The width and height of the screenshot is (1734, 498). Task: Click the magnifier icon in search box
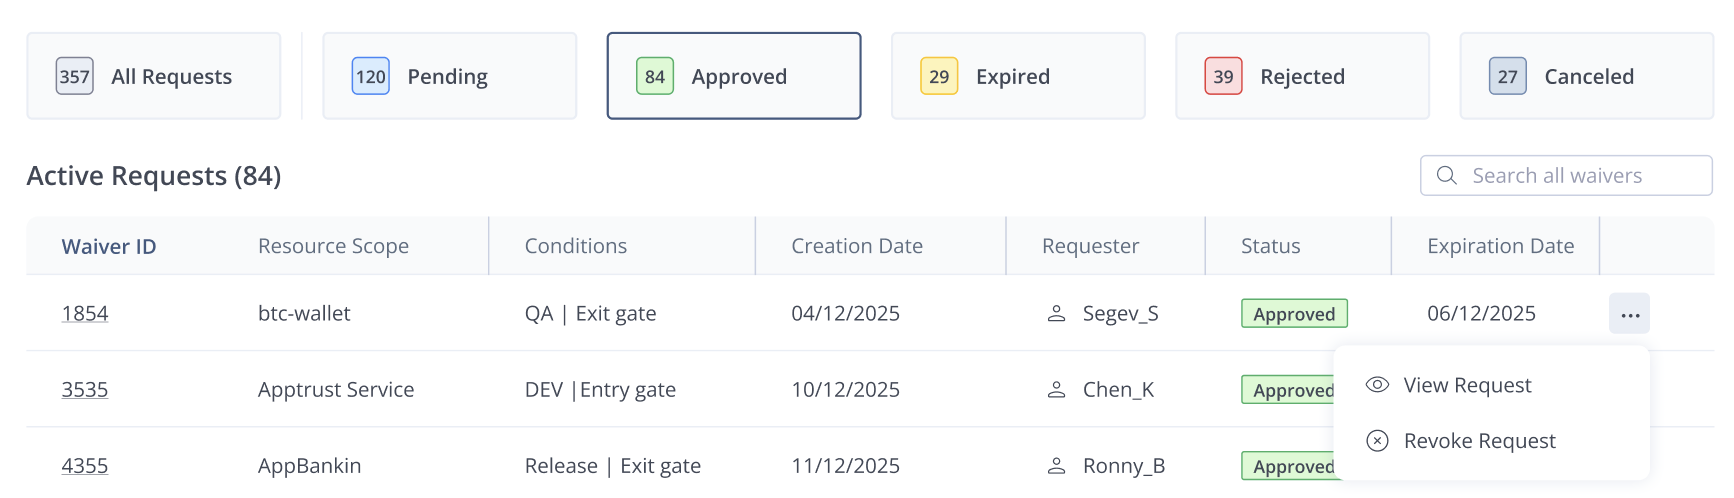(1446, 176)
